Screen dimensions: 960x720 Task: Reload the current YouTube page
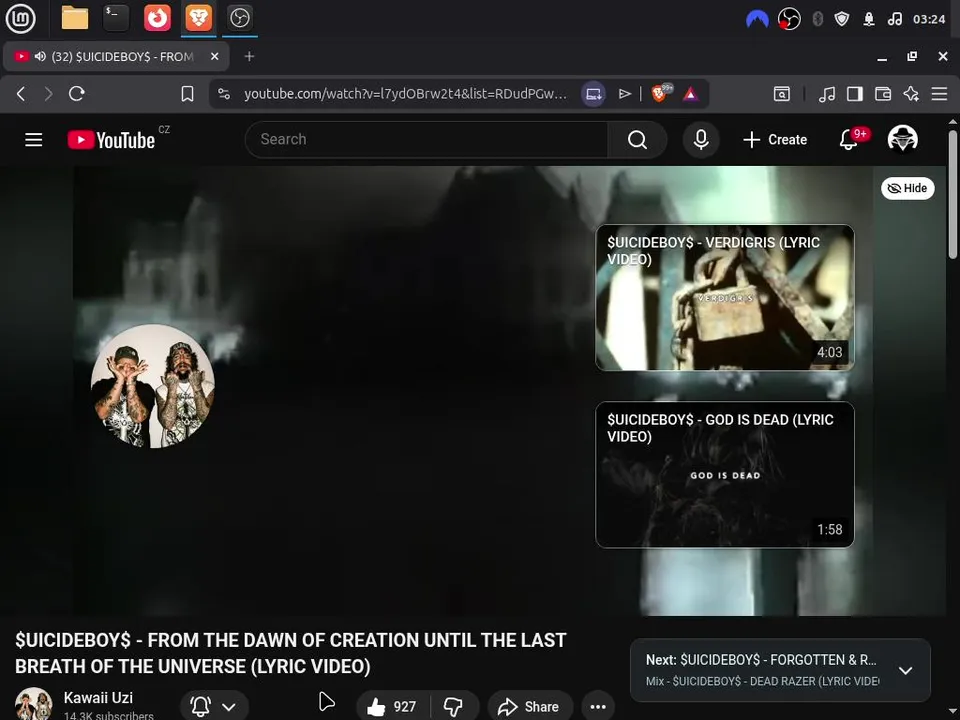tap(77, 94)
